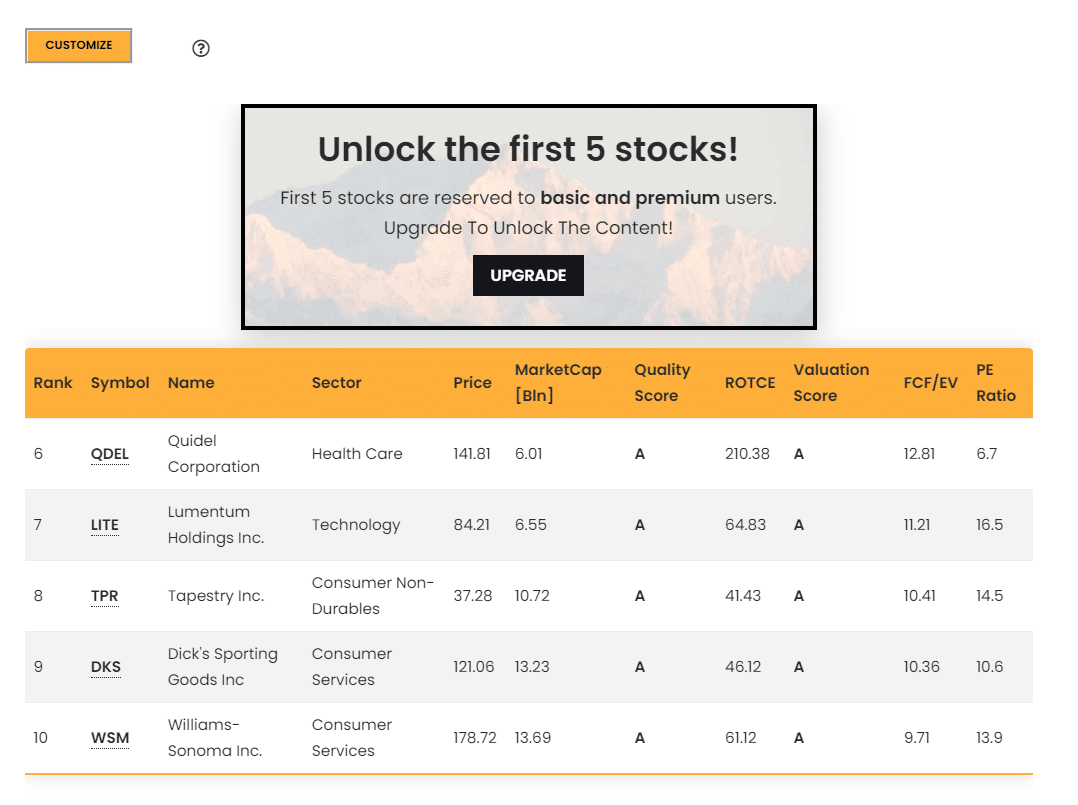This screenshot has width=1078, height=805.
Task: Open the TPR stock symbol link
Action: click(x=104, y=595)
